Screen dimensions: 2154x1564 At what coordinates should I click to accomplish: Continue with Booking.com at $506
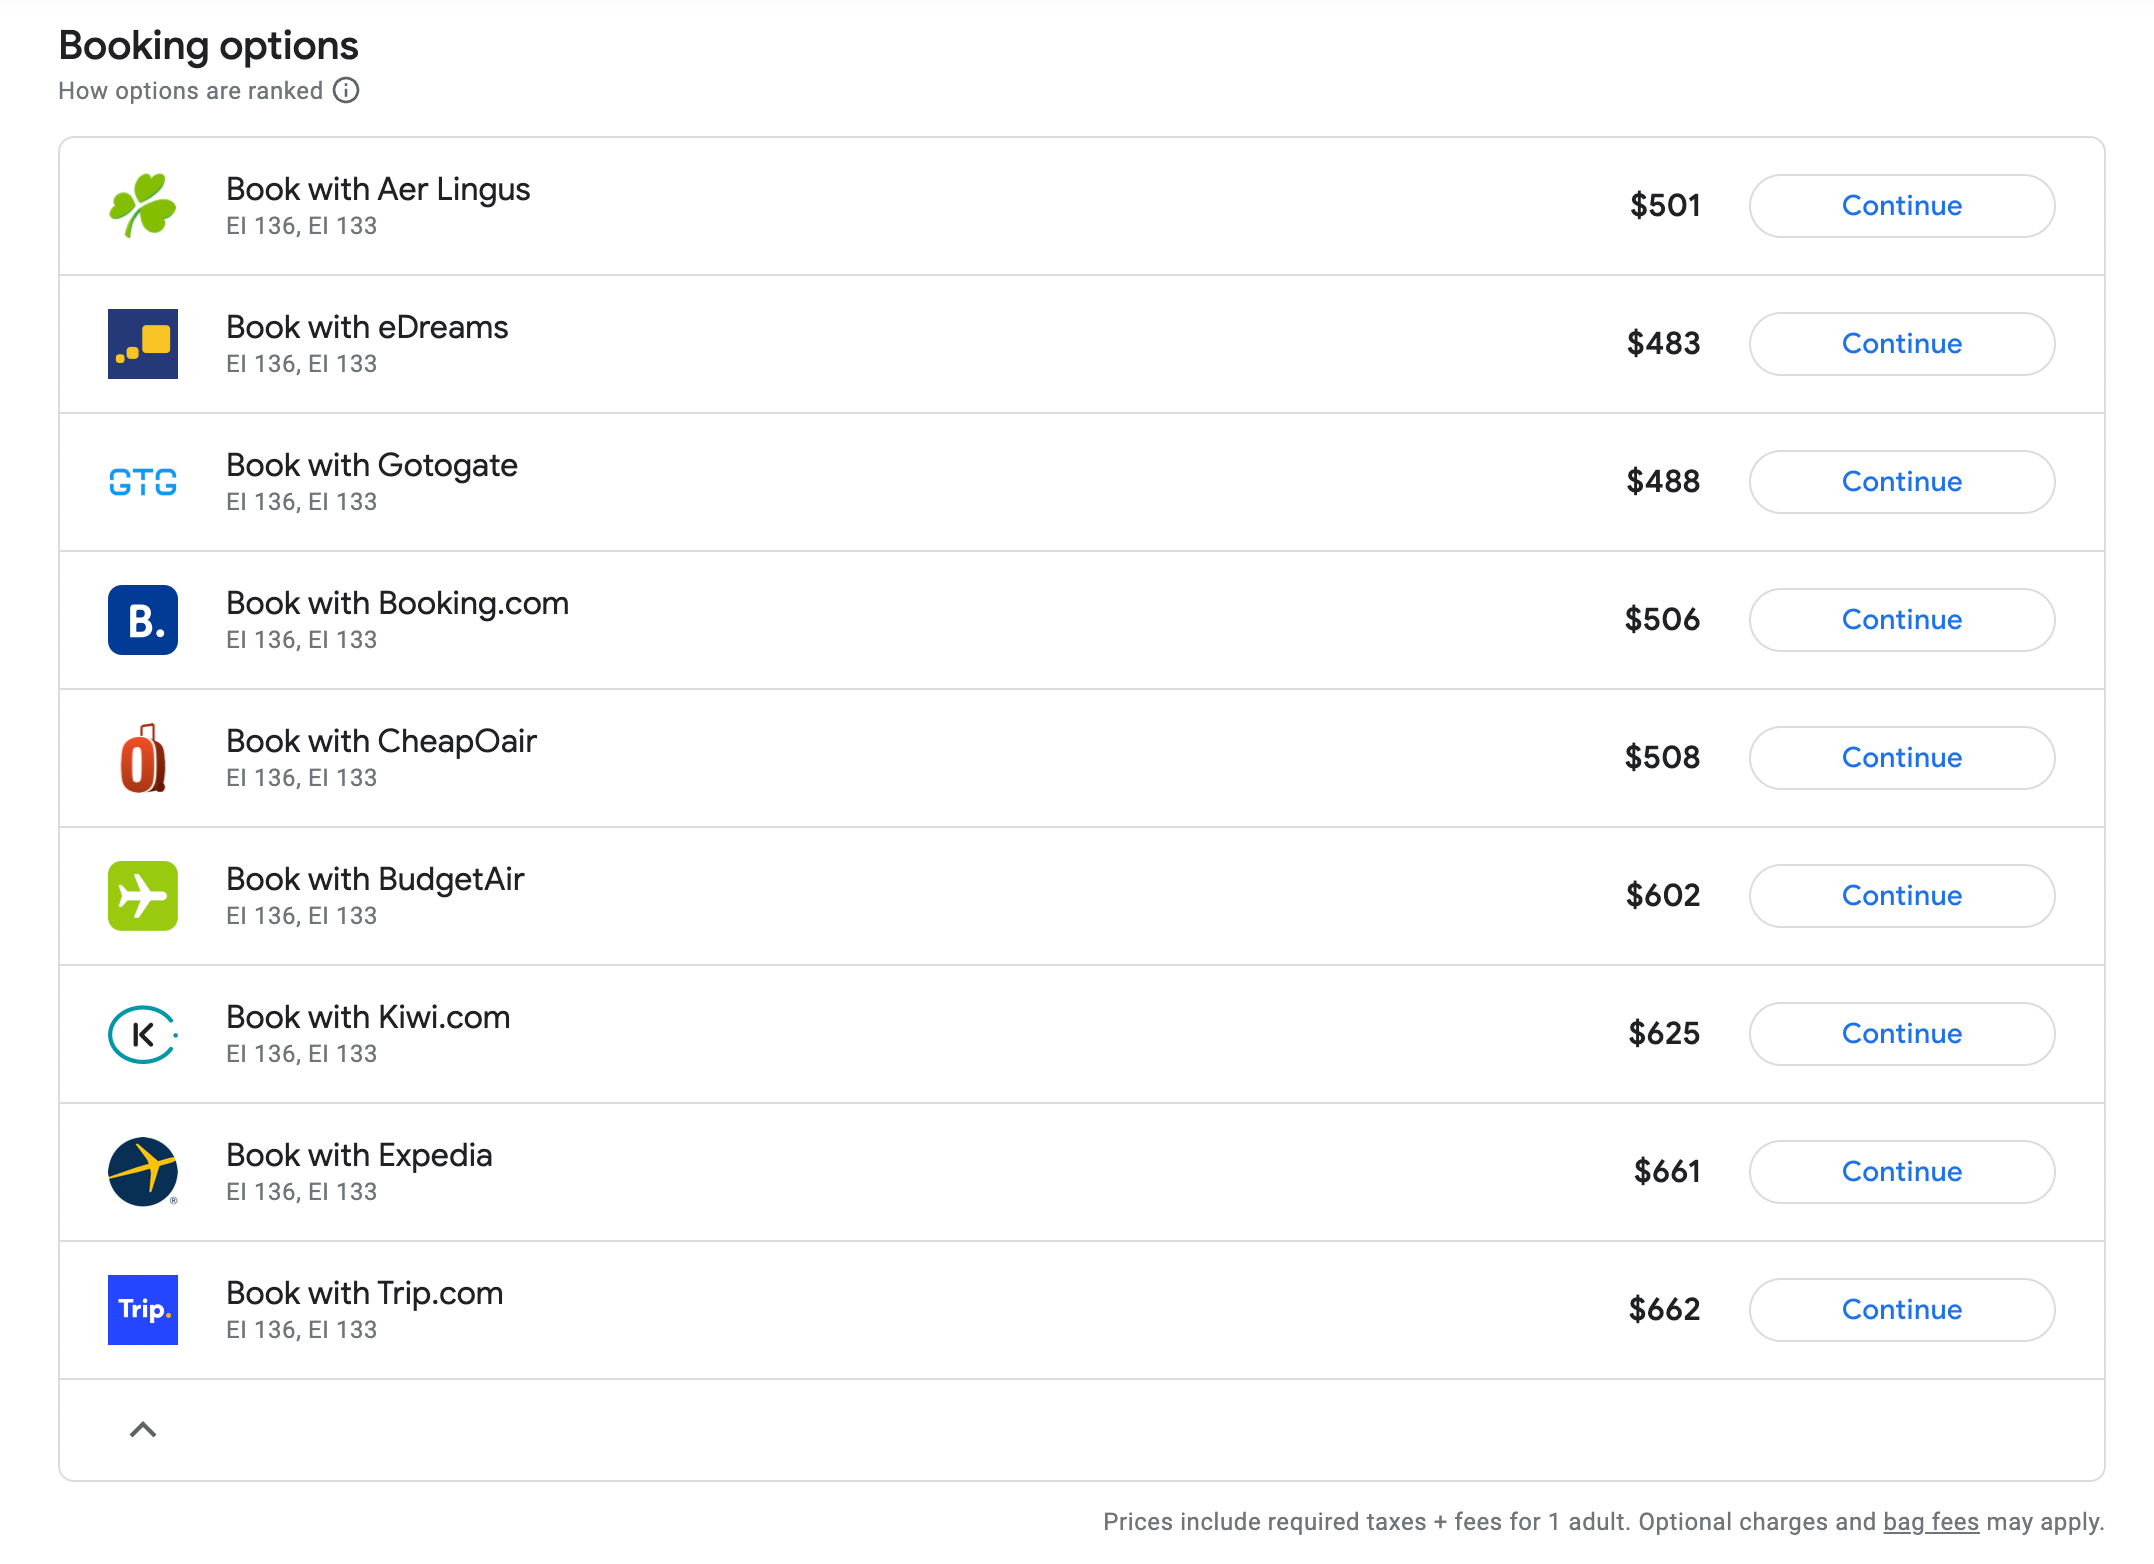[1901, 620]
